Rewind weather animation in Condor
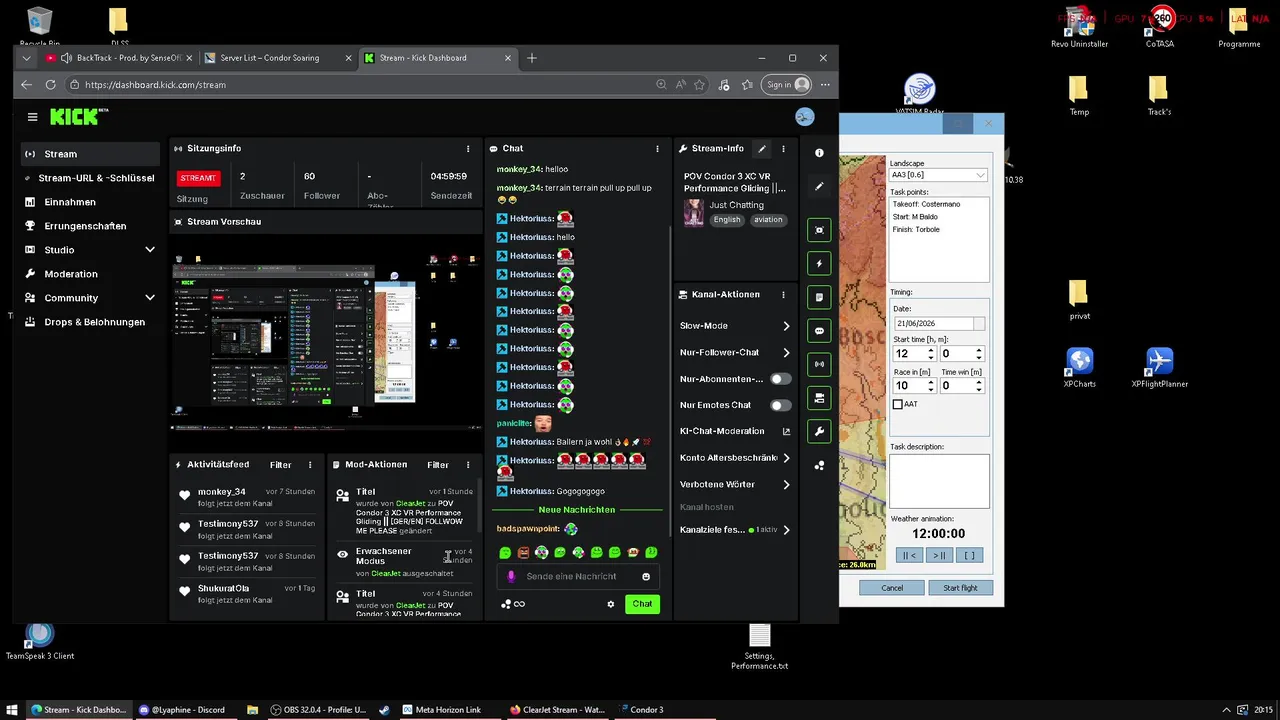This screenshot has width=1280, height=720. click(x=909, y=555)
